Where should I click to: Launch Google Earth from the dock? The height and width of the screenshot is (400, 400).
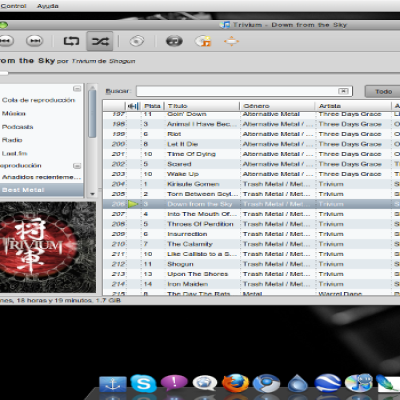(x=328, y=383)
